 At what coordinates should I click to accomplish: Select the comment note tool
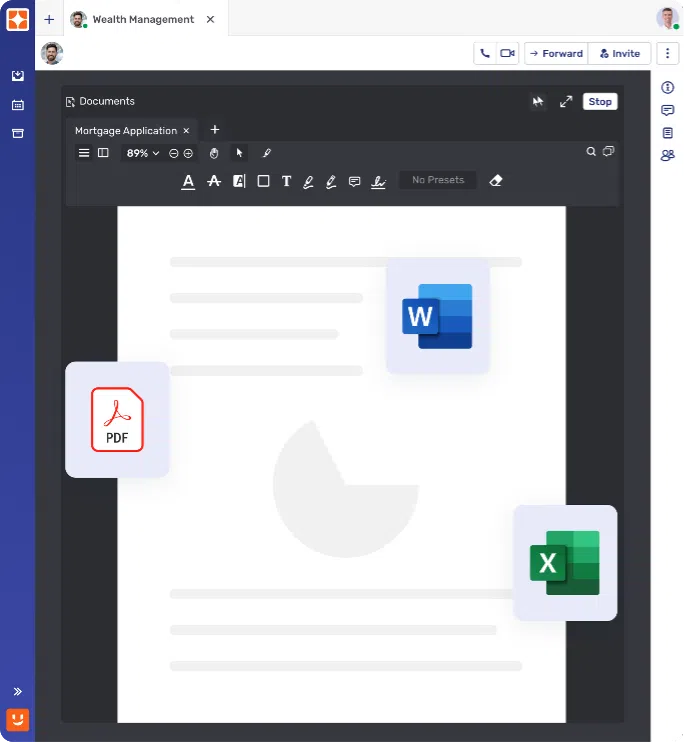[x=355, y=182]
